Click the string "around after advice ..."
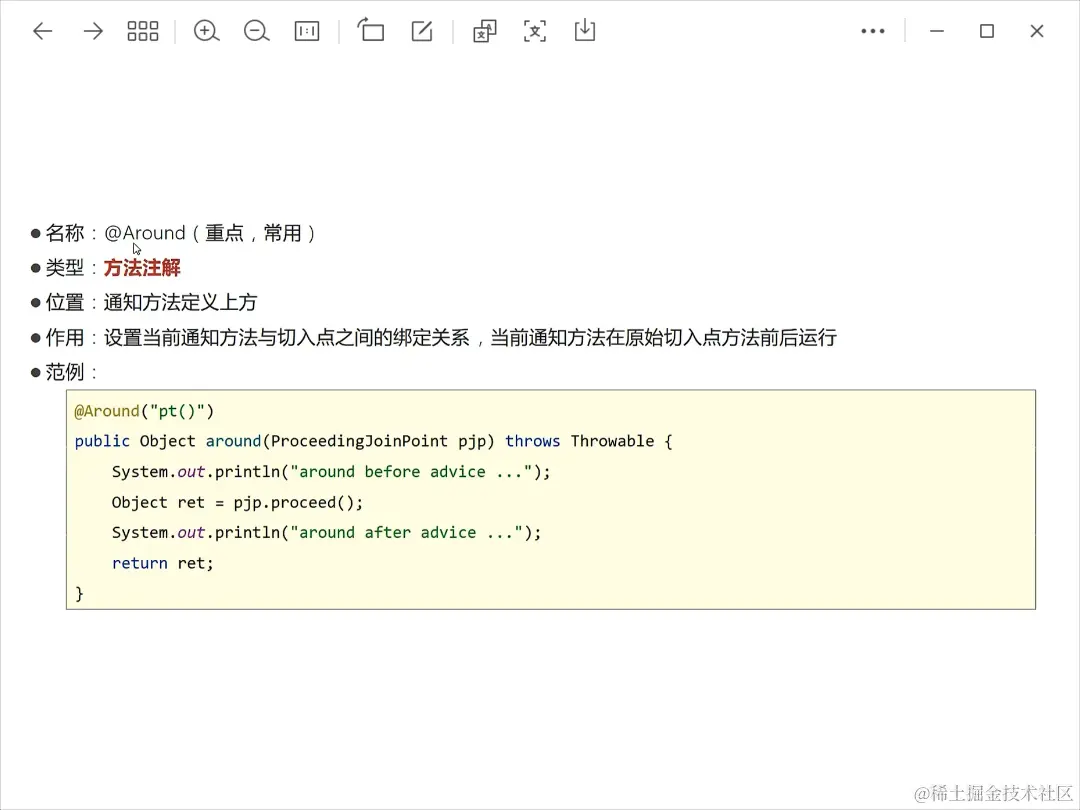 pyautogui.click(x=406, y=533)
